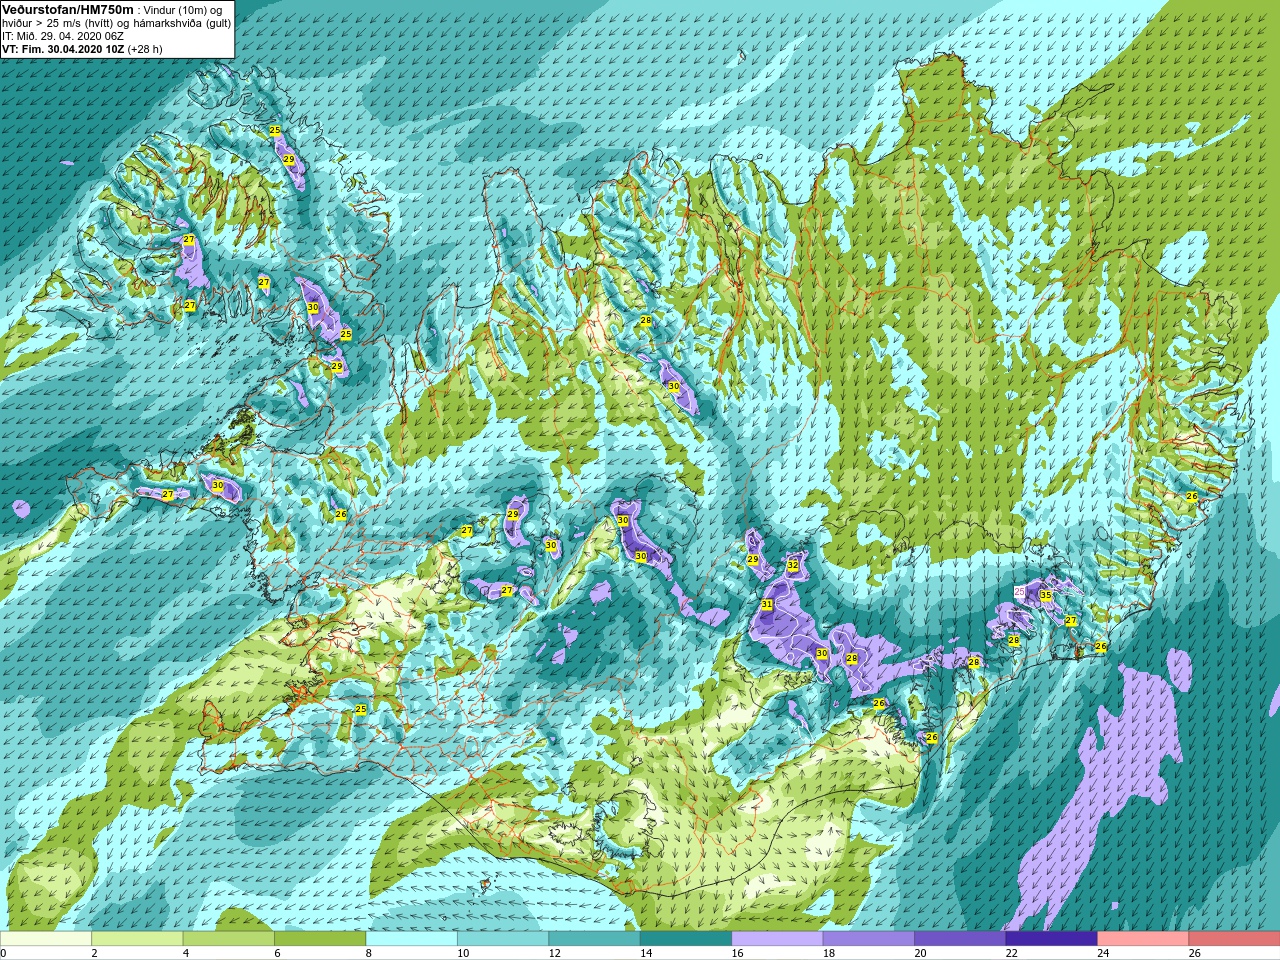Click the white 25 marker beside the 35 label
This screenshot has height=960, width=1280.
click(x=1020, y=592)
